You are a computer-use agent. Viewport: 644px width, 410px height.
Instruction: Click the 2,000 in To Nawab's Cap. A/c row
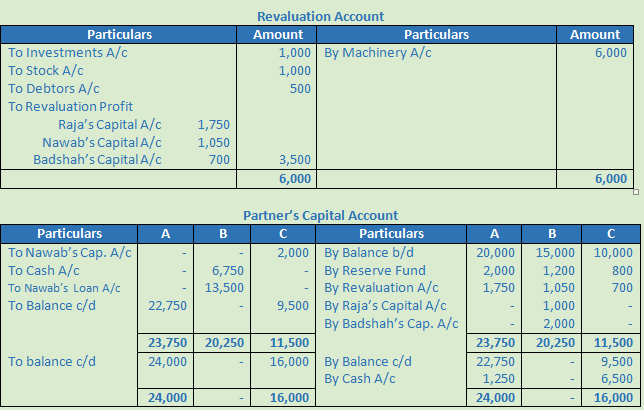(292, 253)
